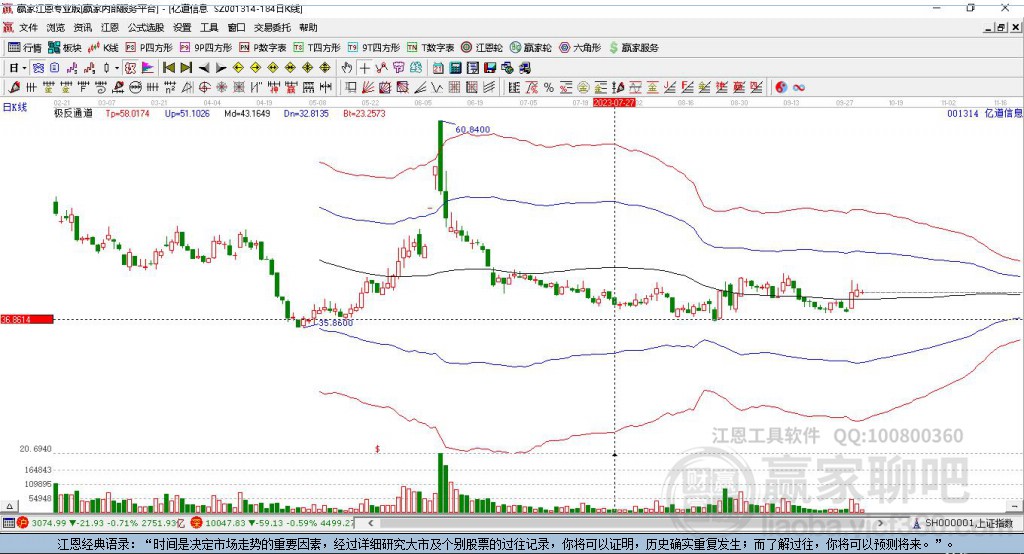Expand the candlestick style dropdown arrow
The width and height of the screenshot is (1024, 554).
coord(117,68)
